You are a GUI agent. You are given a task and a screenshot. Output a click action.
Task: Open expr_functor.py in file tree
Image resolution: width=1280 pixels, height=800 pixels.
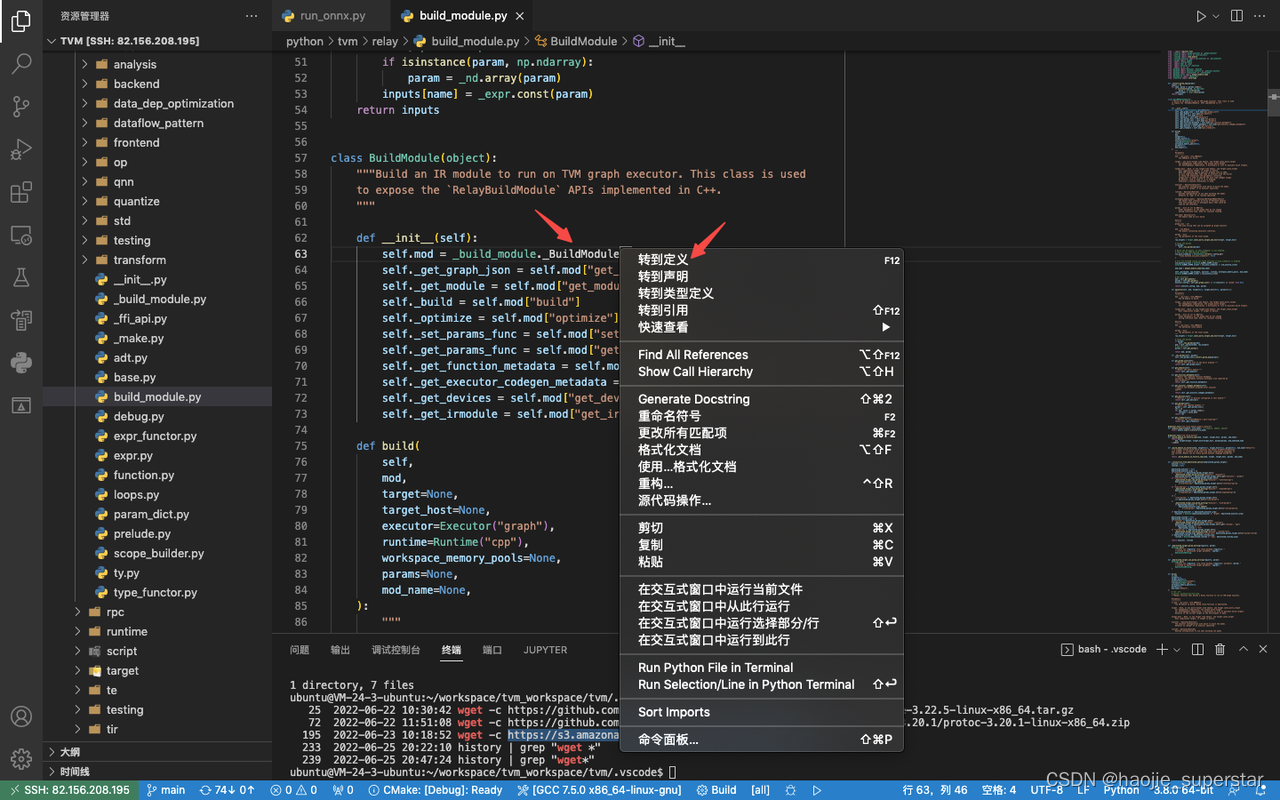point(155,436)
